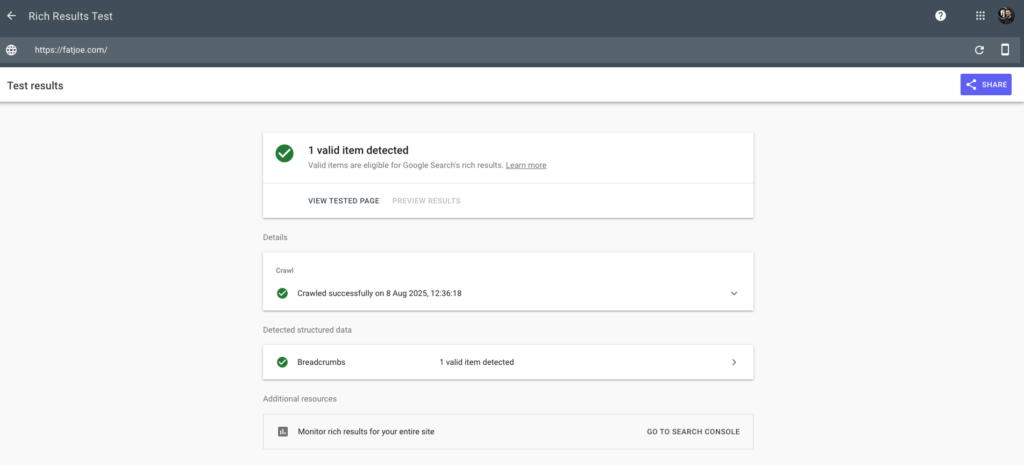The image size is (1024, 465).
Task: Click the reload test icon in URL bar
Action: [979, 50]
